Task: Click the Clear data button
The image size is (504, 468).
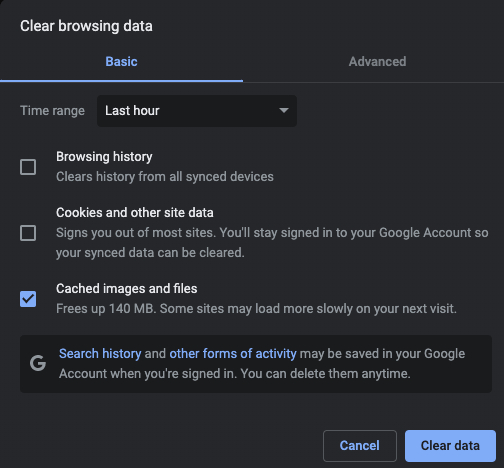Action: [450, 446]
